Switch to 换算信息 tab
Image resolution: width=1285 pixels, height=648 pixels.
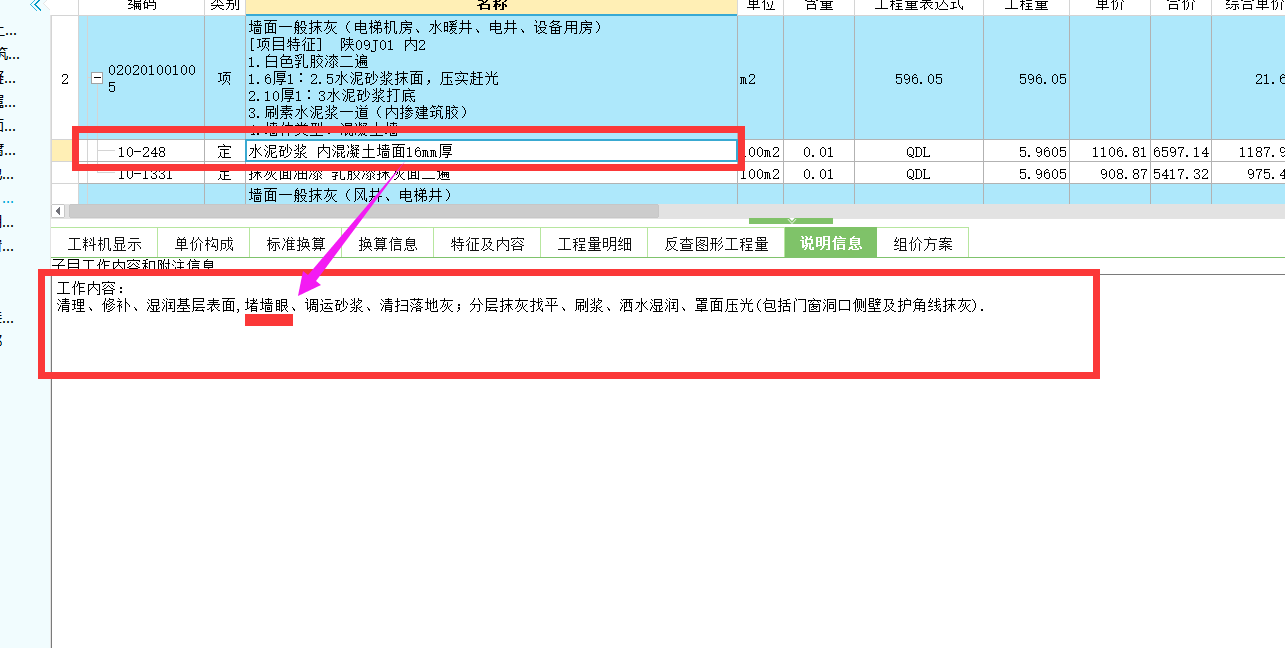[388, 243]
